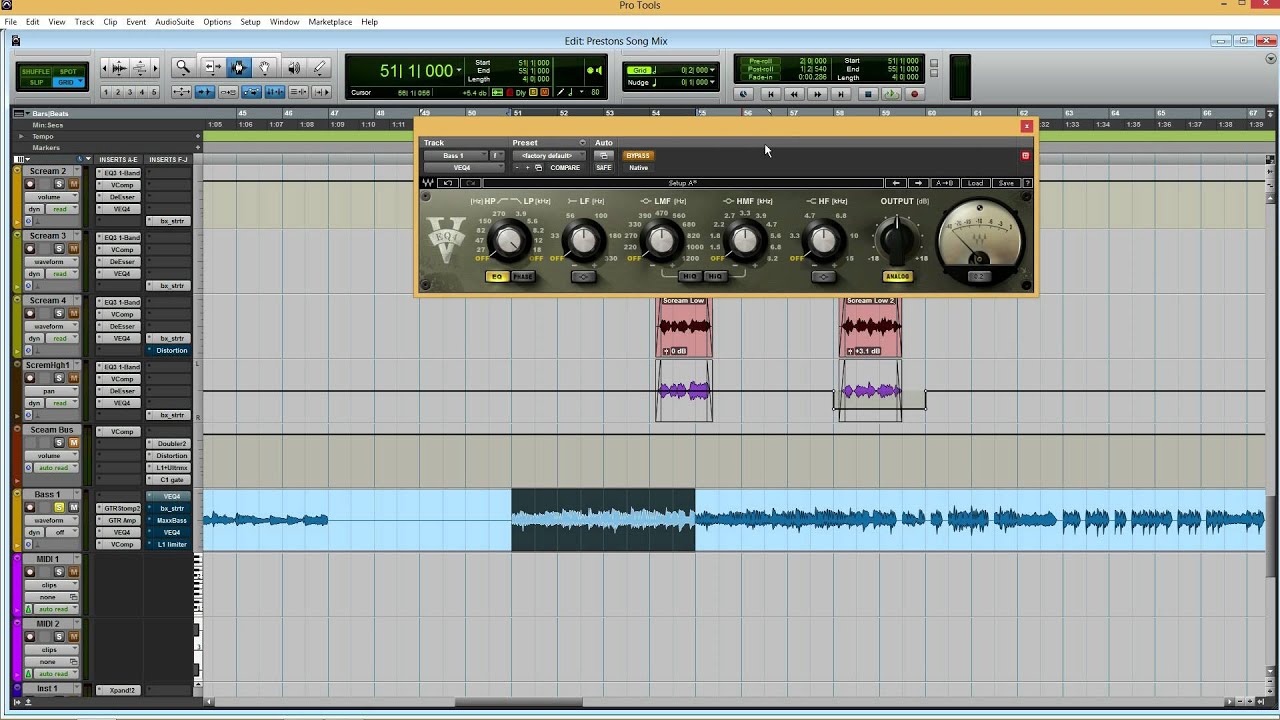
Task: Toggle the plugin BYPASS button
Action: (638, 155)
